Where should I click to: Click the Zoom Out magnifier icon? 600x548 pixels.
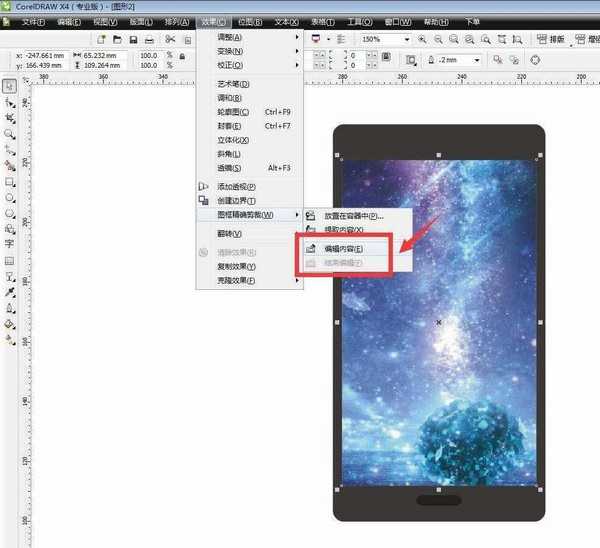click(x=439, y=39)
